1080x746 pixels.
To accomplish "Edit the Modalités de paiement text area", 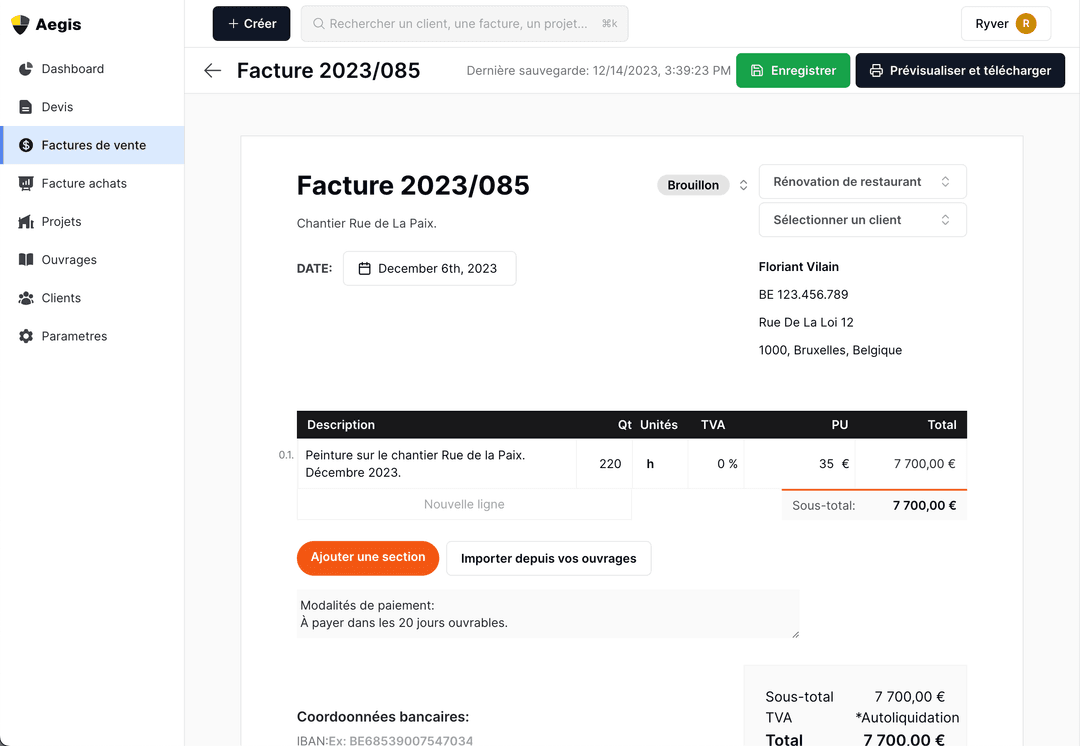I will pos(548,614).
